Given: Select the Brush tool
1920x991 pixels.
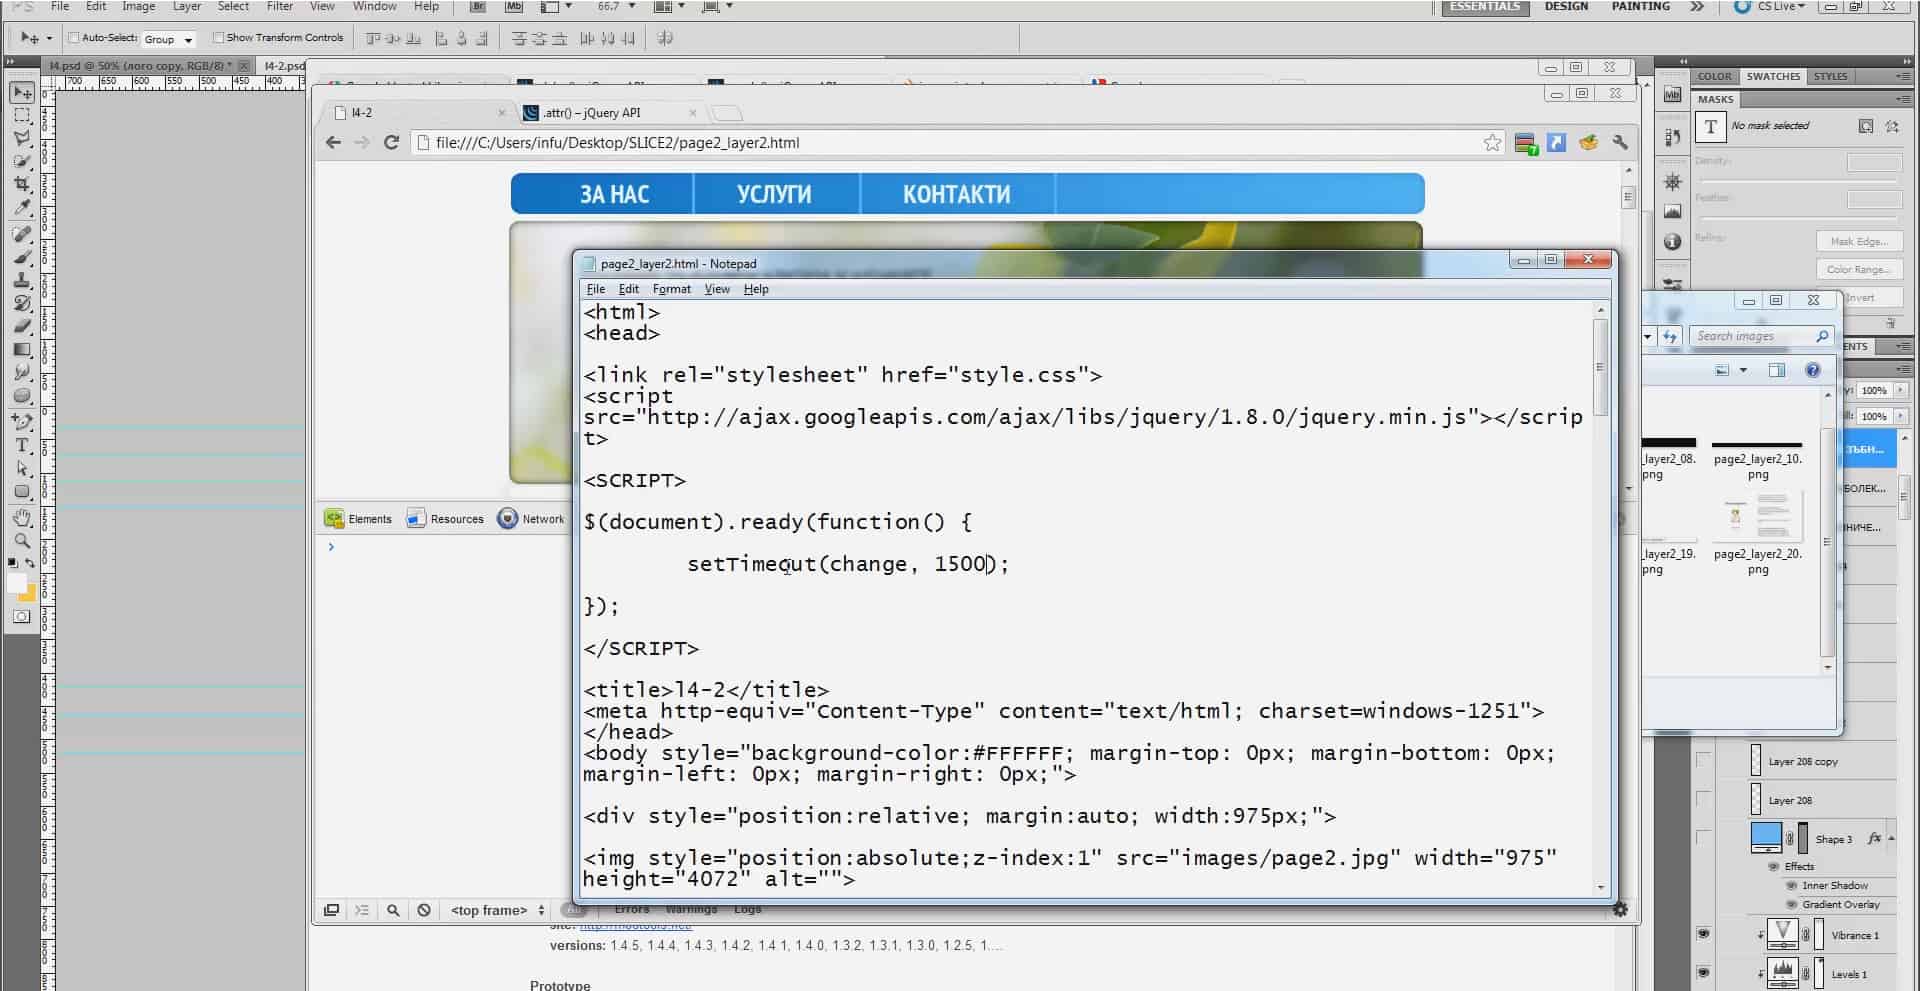Looking at the screenshot, I should point(22,258).
